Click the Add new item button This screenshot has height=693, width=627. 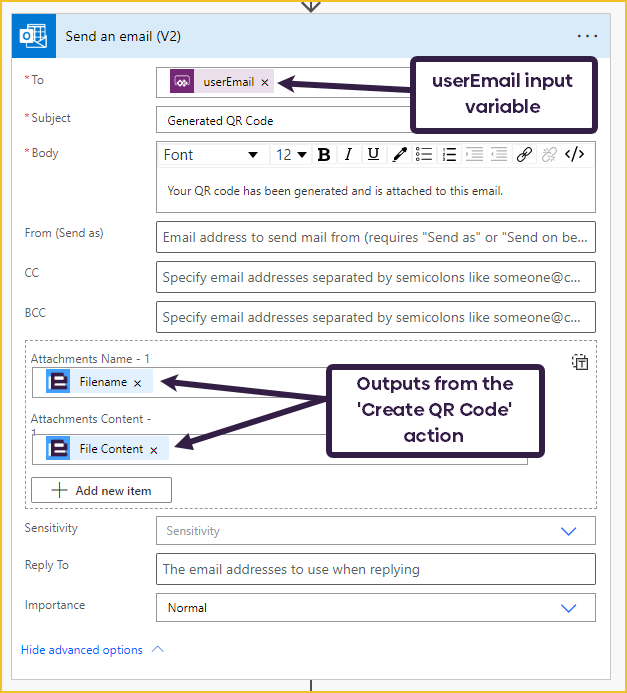(x=101, y=490)
